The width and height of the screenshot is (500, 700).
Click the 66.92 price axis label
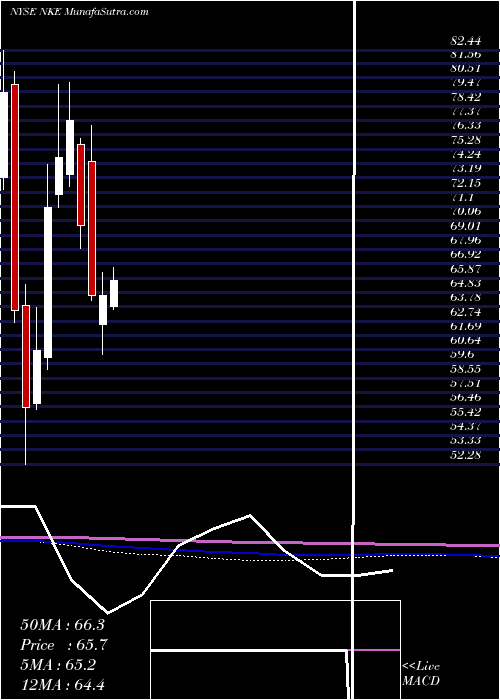(x=466, y=254)
